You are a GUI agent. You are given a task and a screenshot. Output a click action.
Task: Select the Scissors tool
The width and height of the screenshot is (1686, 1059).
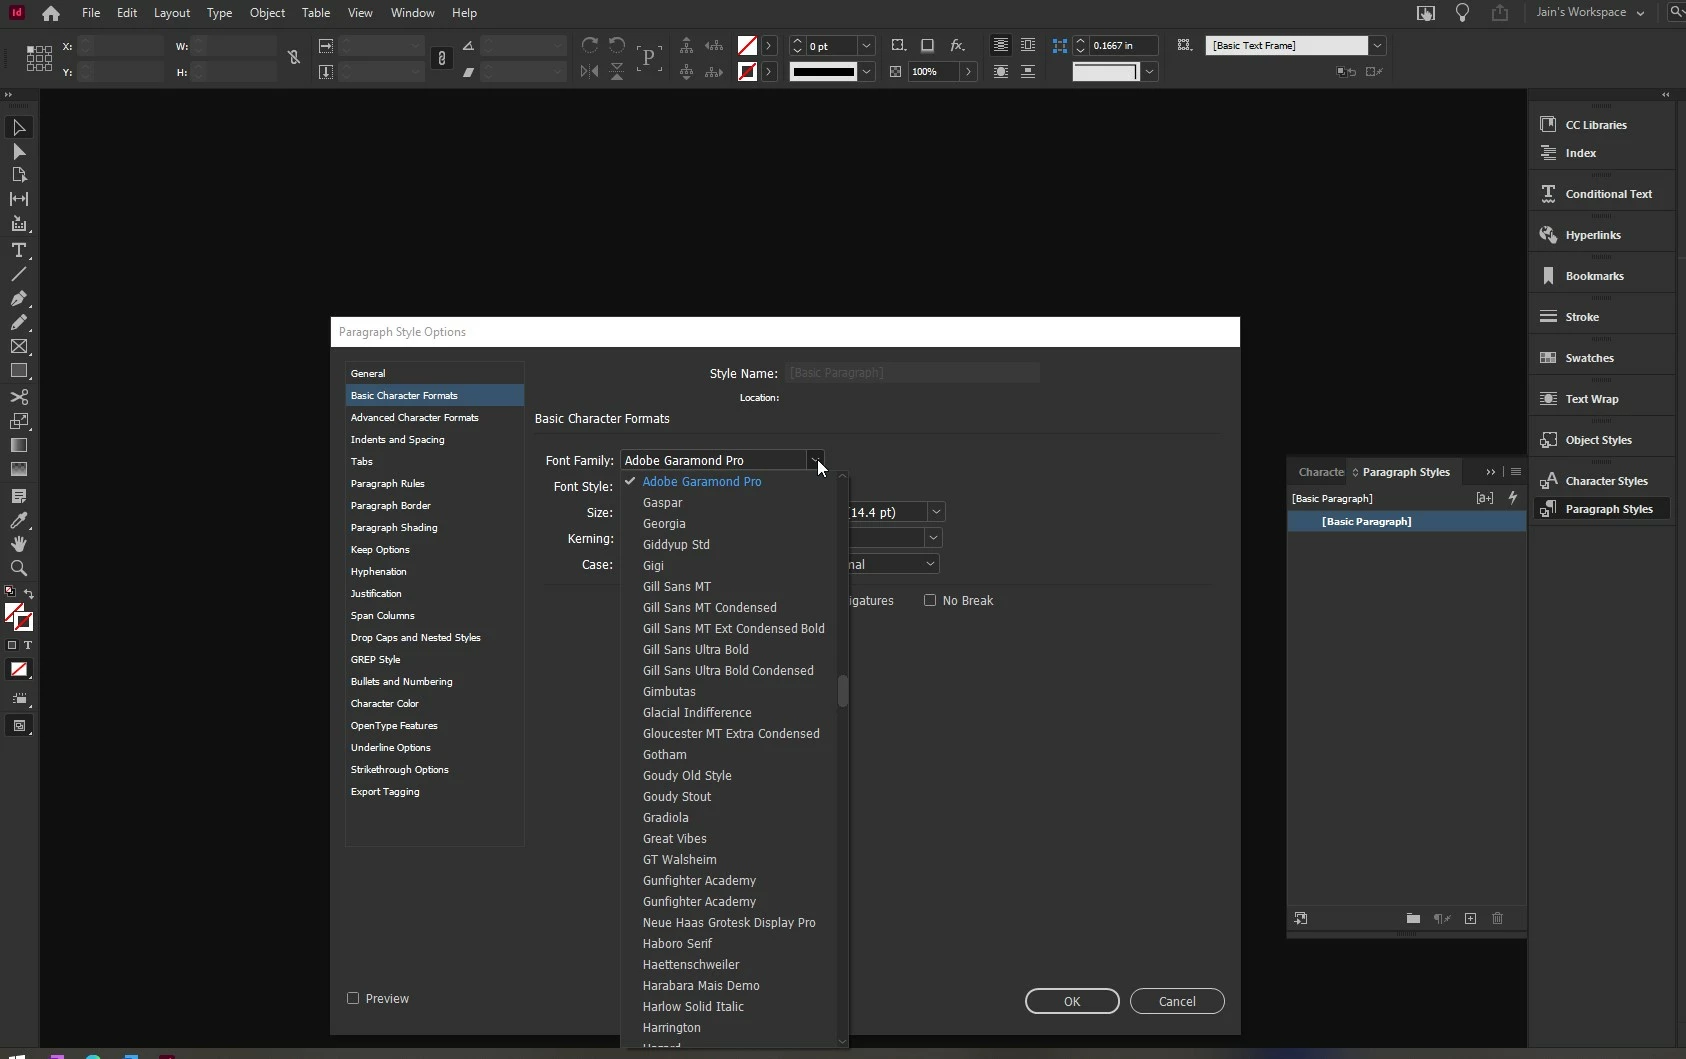(x=19, y=397)
